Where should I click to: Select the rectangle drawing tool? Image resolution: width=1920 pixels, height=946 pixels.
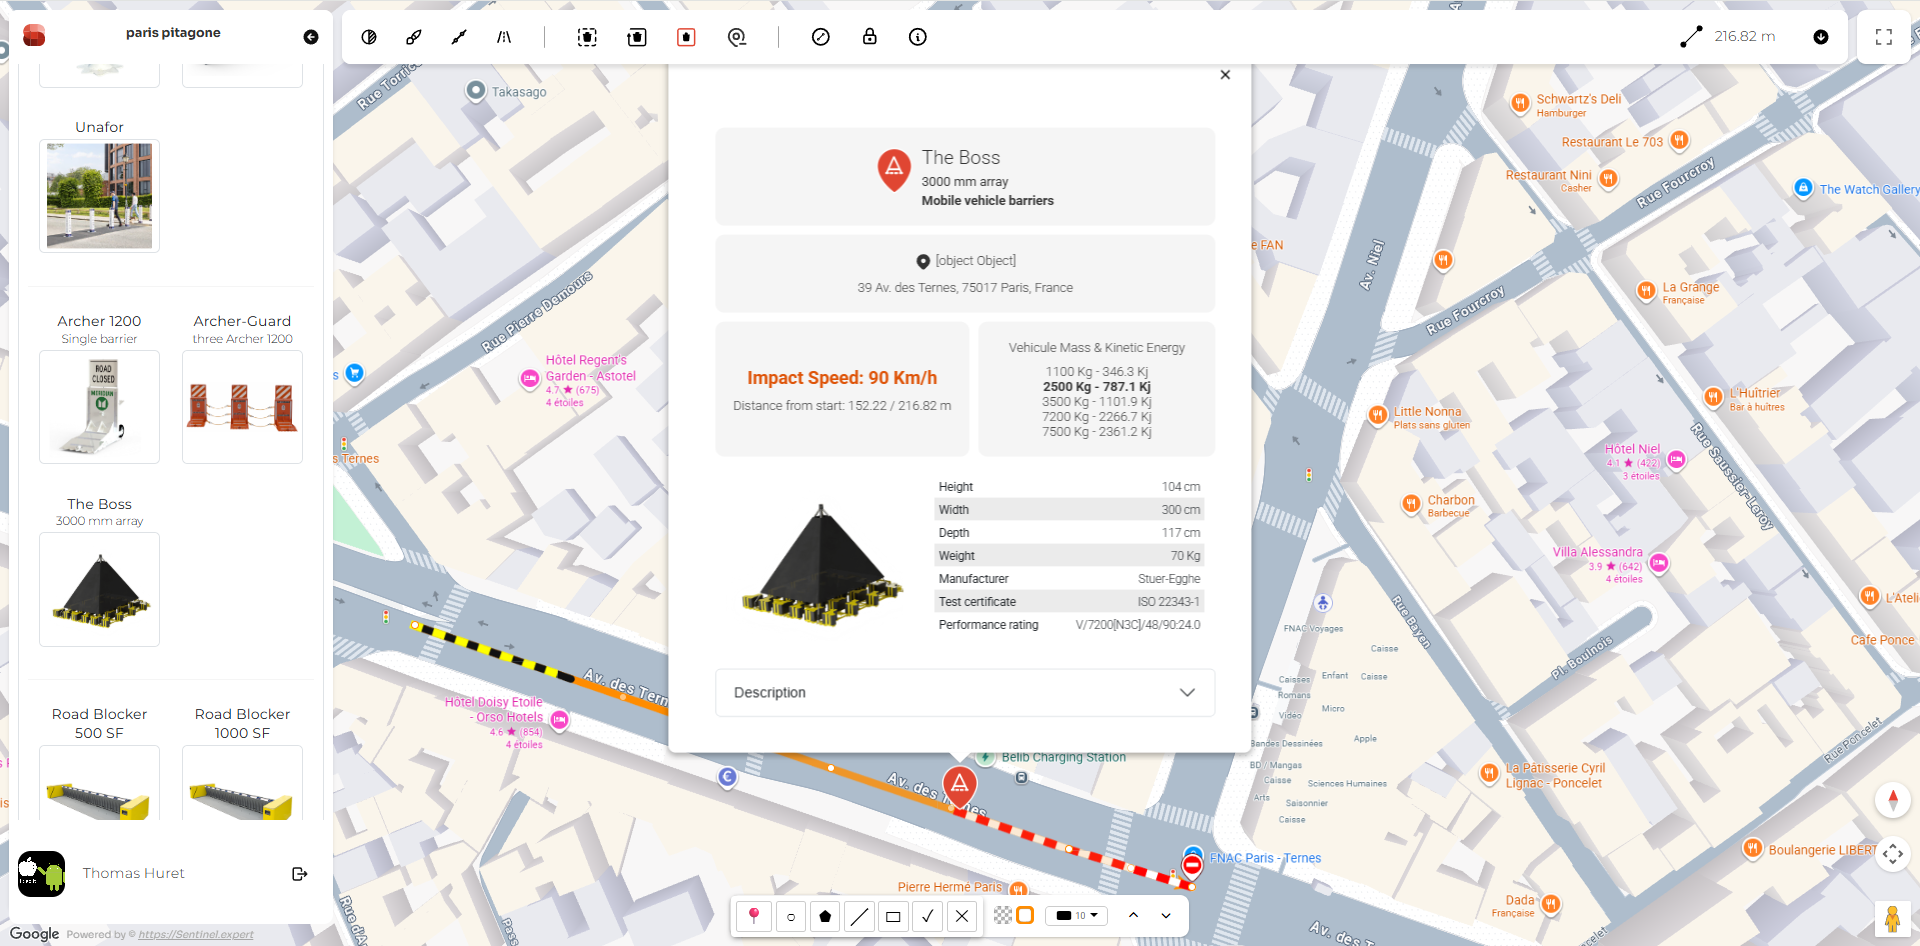(x=893, y=915)
